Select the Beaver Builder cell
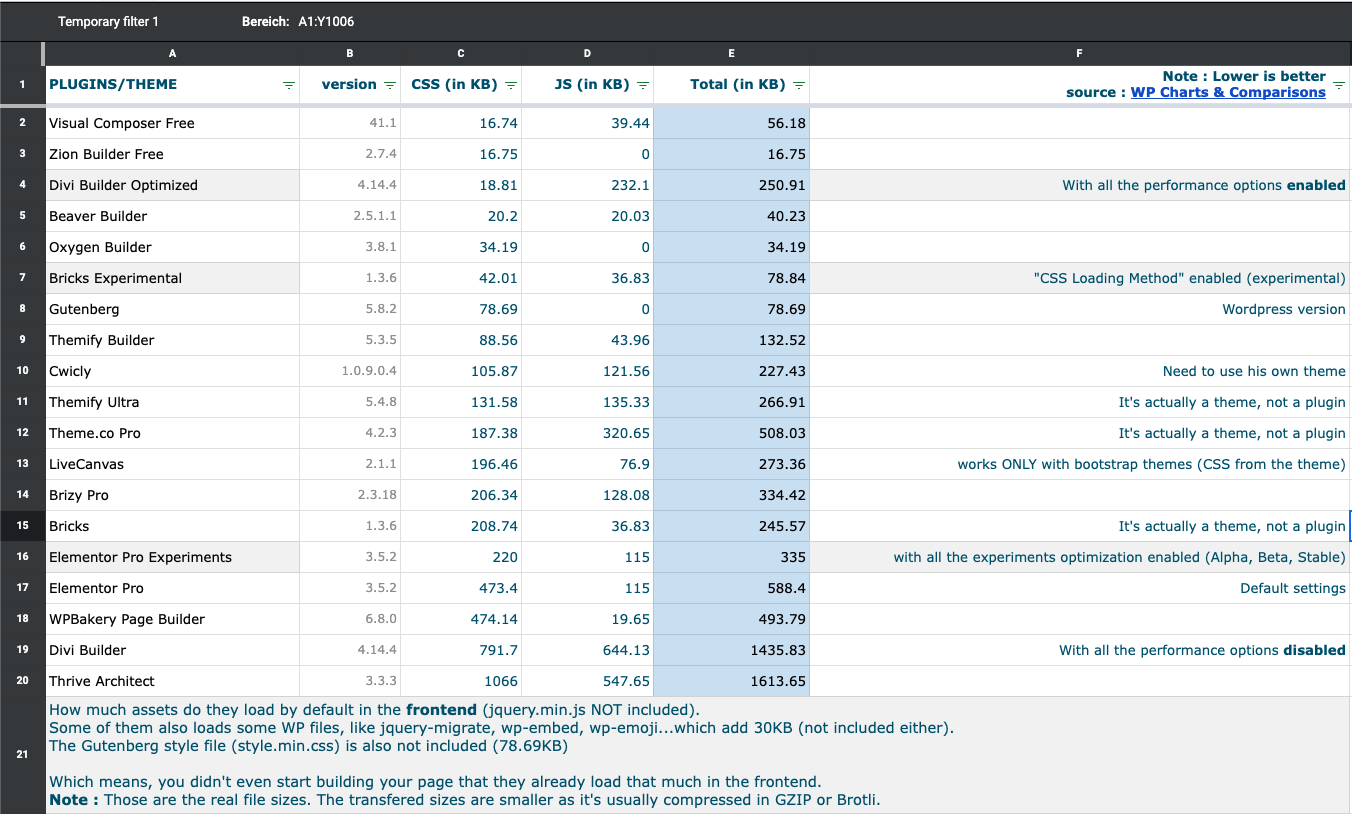 pyautogui.click(x=172, y=216)
